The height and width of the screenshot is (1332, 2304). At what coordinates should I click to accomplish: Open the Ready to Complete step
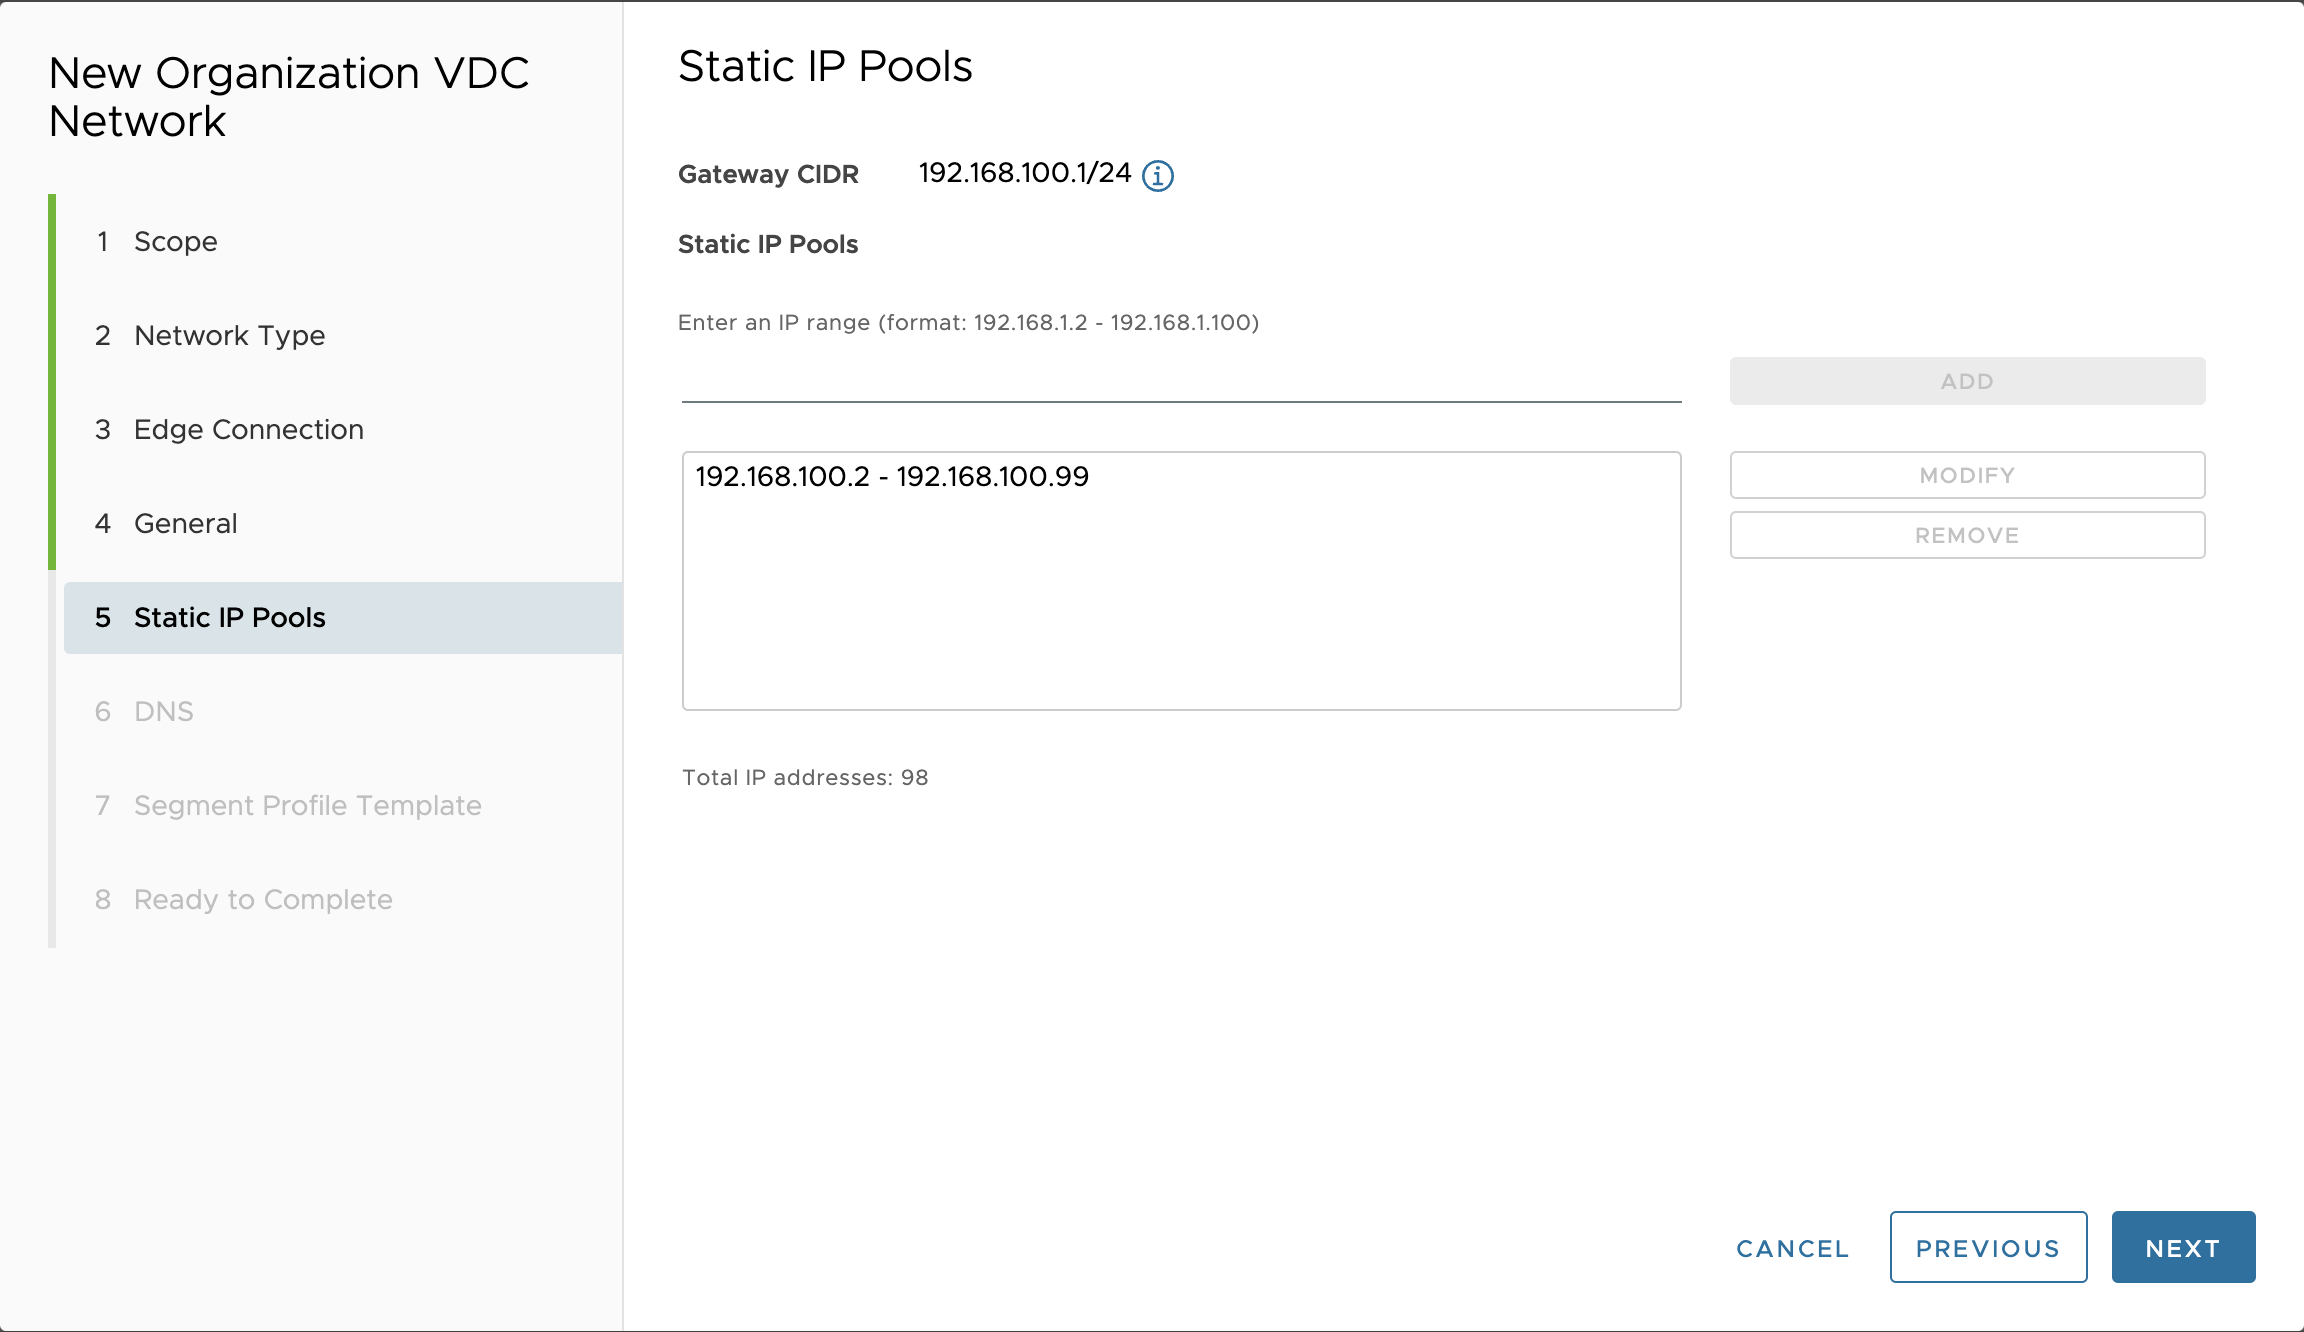coord(262,900)
